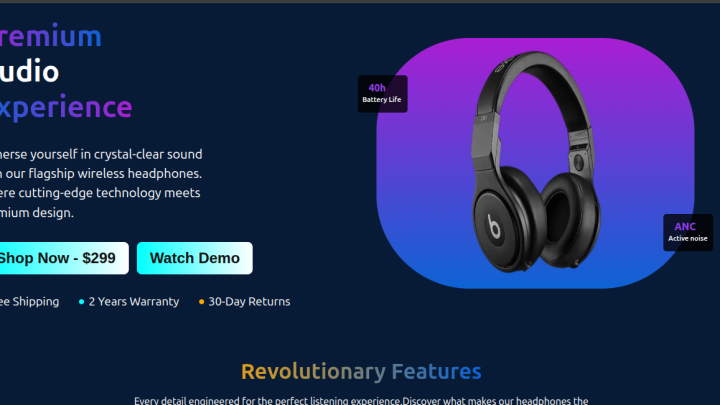Click the crystal-clear sound description paragraph
Screen dimensions: 720x405
(x=101, y=183)
